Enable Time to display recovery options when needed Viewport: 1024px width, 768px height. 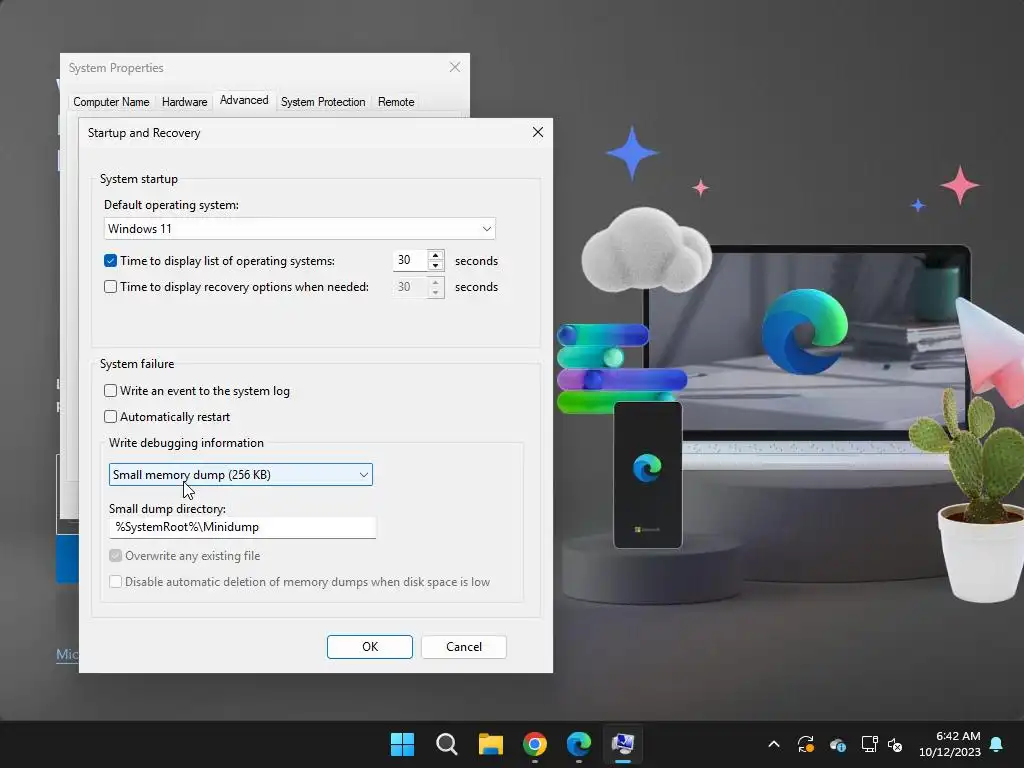110,287
